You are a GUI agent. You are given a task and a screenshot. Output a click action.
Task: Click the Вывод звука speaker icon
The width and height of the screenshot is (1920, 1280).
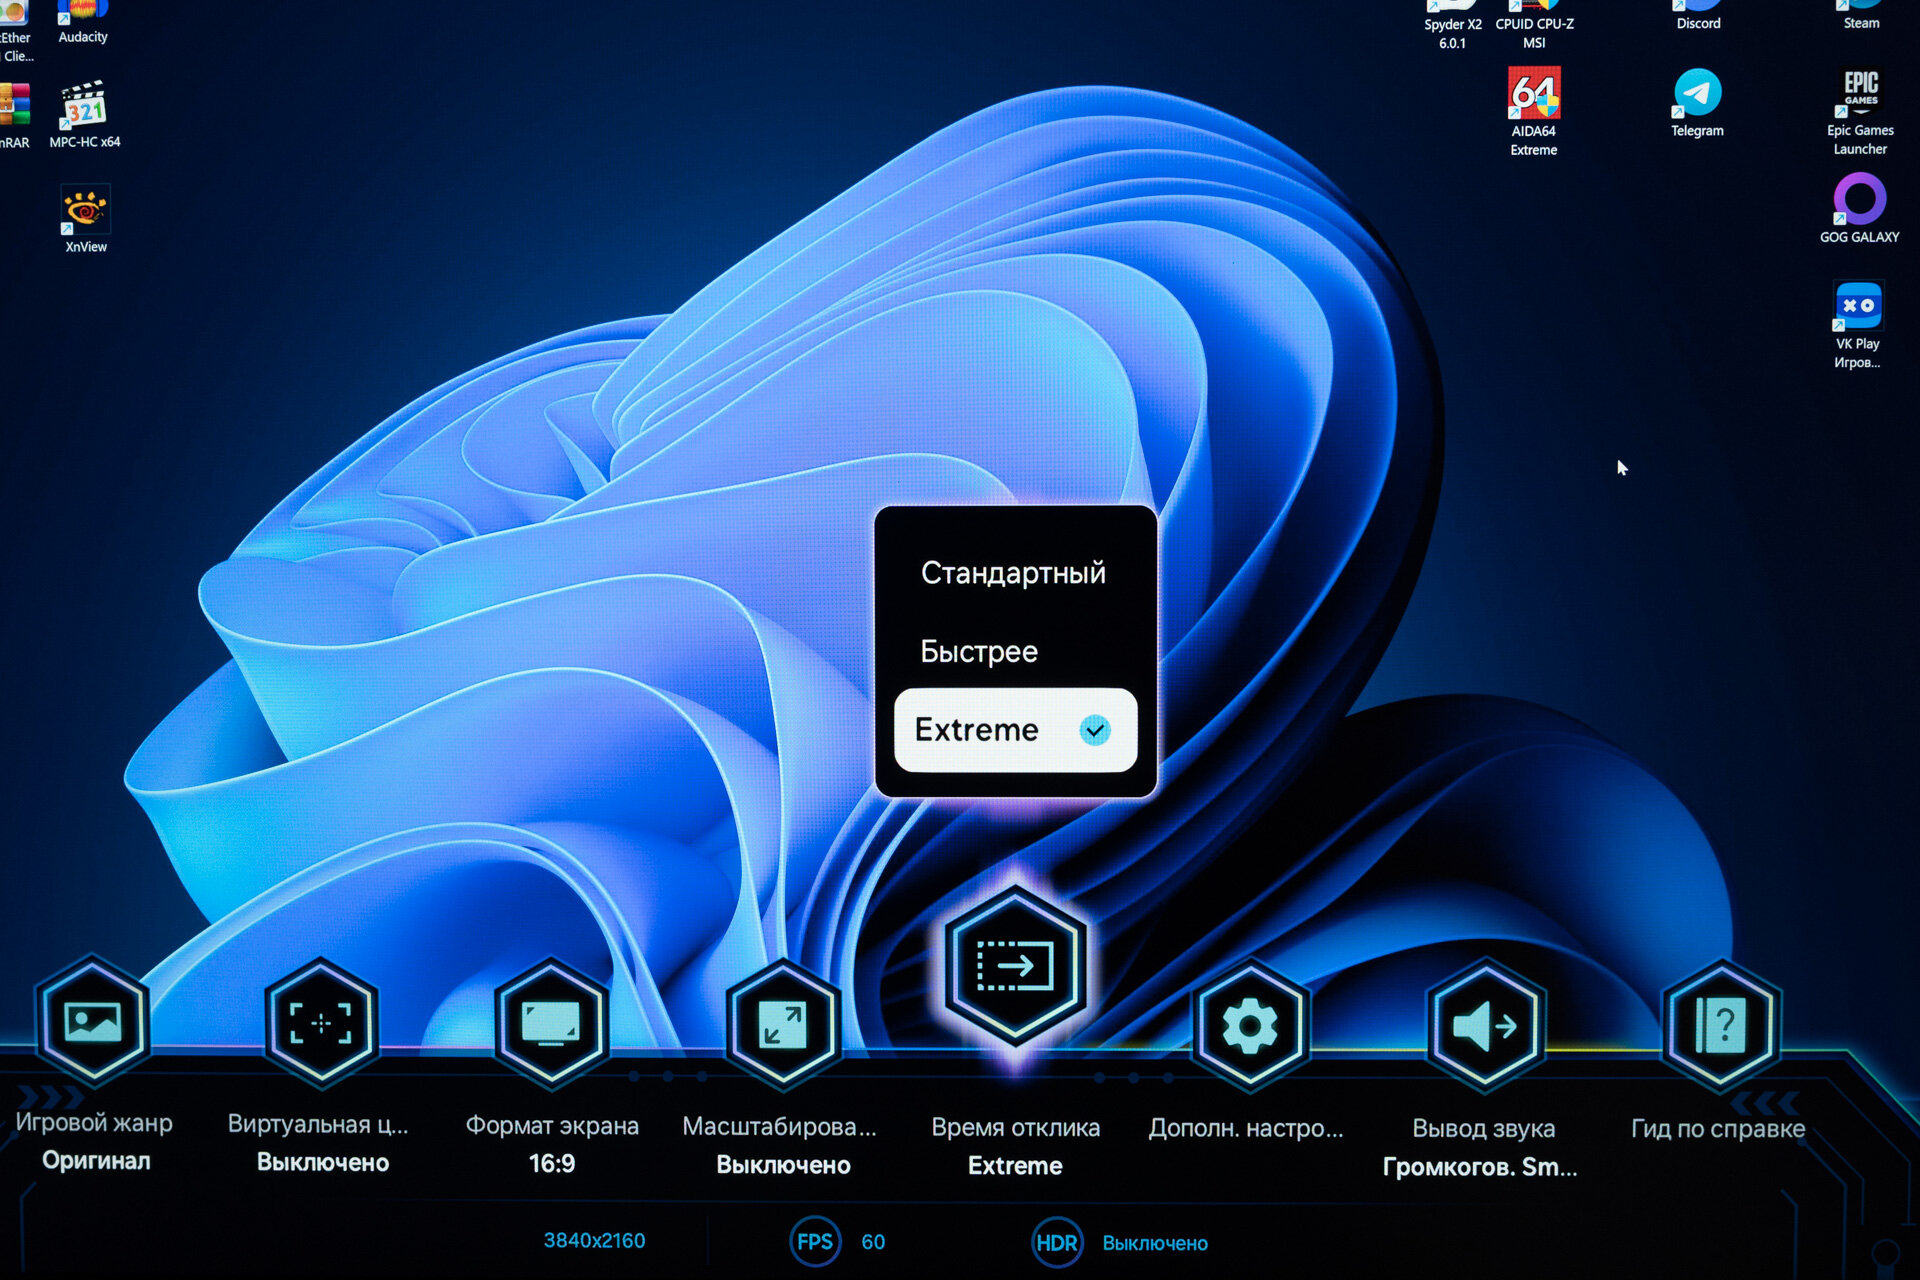[1485, 1026]
